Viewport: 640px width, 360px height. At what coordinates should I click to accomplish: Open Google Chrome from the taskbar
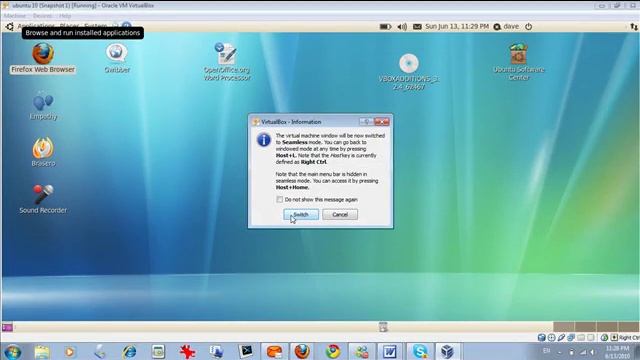pos(333,351)
